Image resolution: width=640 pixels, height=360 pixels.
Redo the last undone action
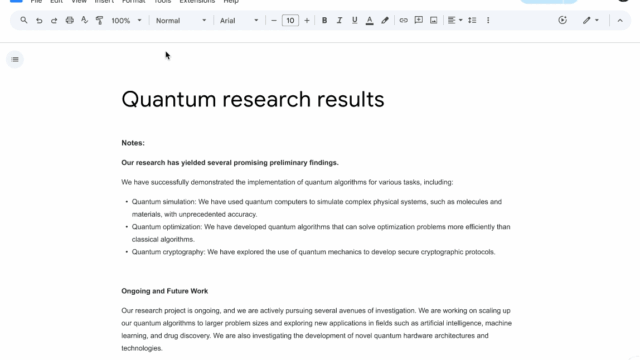[x=54, y=20]
